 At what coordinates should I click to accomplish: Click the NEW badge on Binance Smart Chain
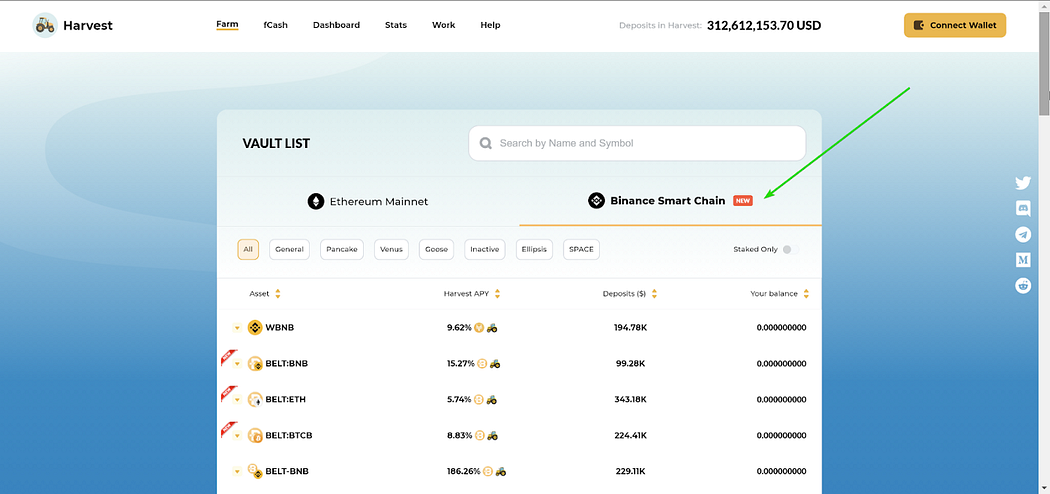pyautogui.click(x=743, y=200)
